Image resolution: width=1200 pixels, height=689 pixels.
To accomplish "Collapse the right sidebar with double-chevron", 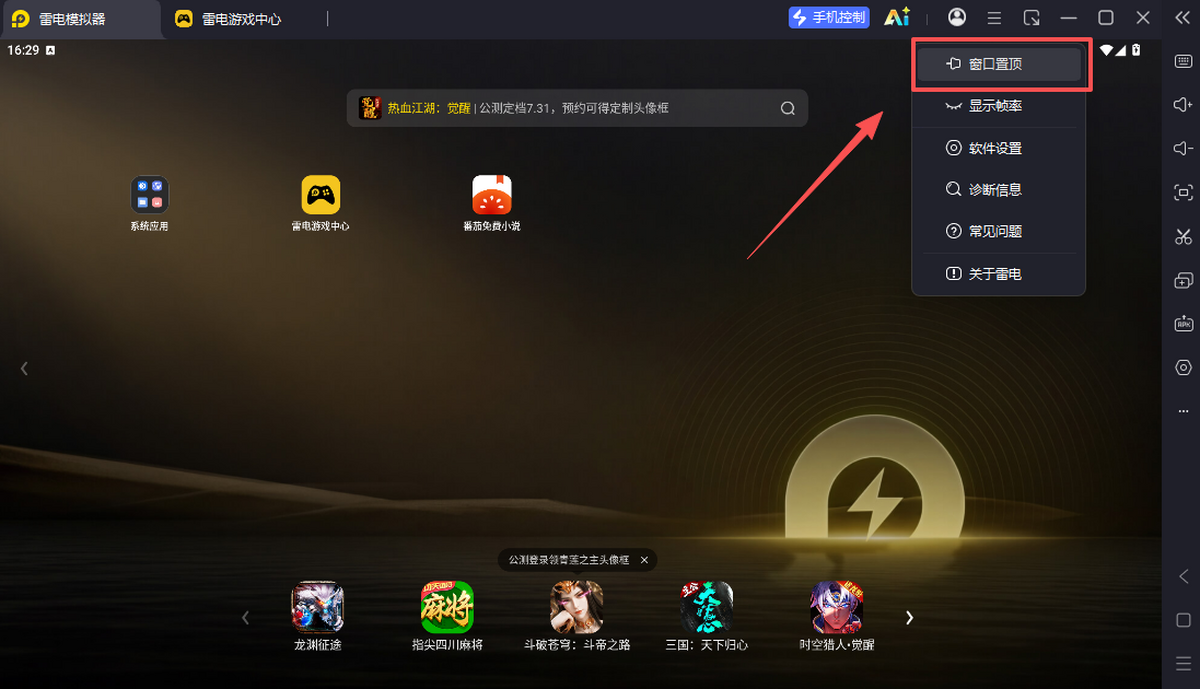I will pyautogui.click(x=1182, y=18).
